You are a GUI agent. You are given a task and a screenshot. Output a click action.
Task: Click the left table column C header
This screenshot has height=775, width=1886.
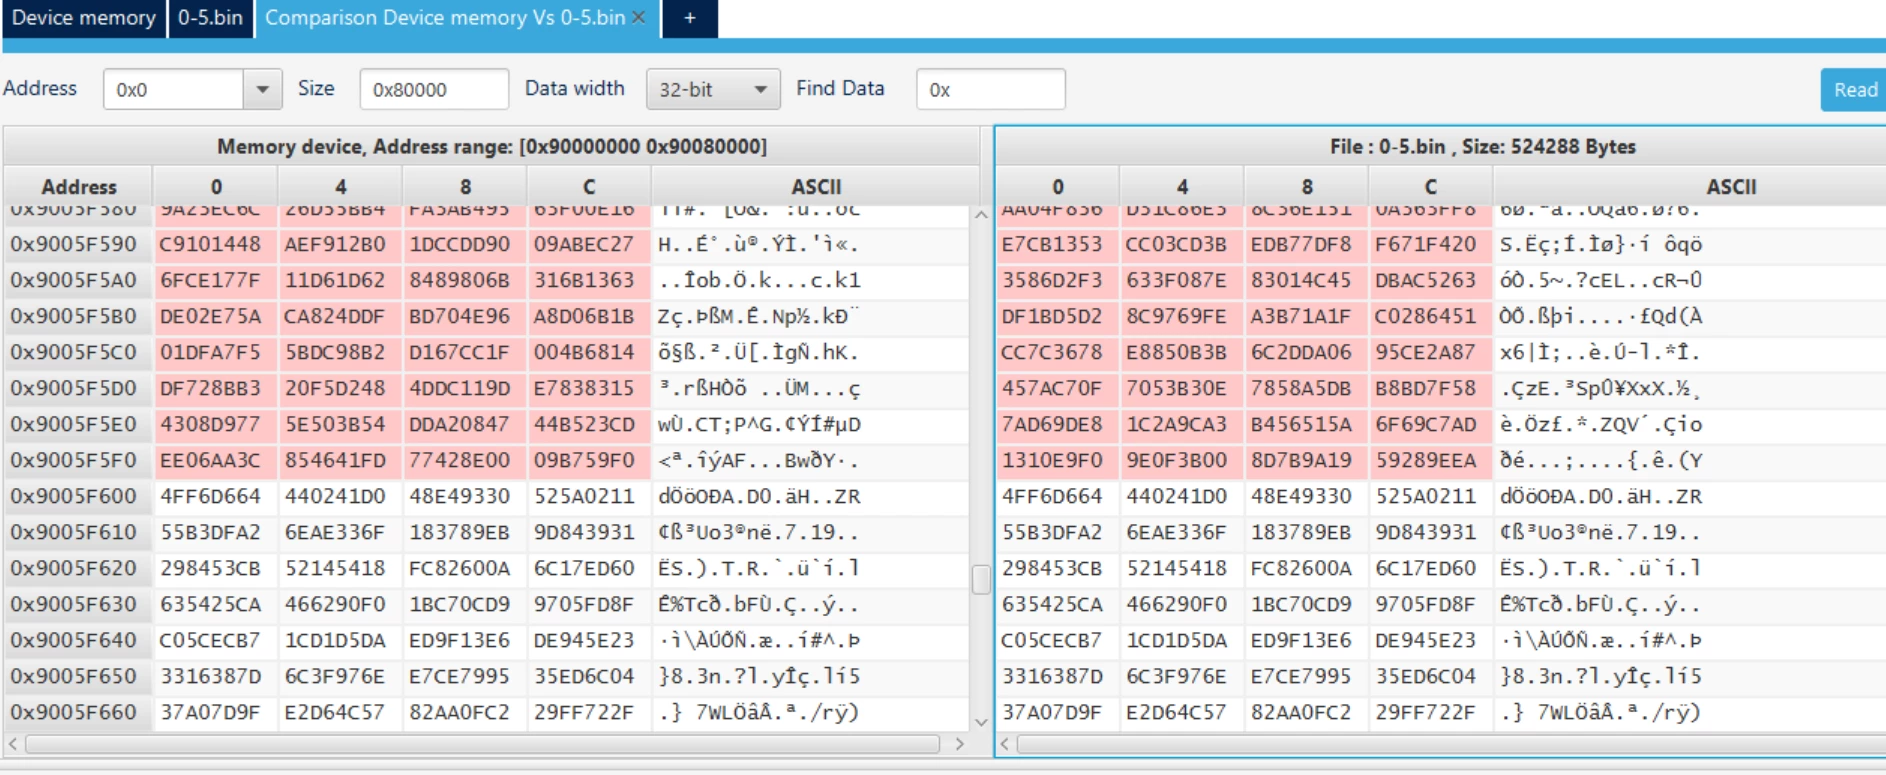pos(589,186)
